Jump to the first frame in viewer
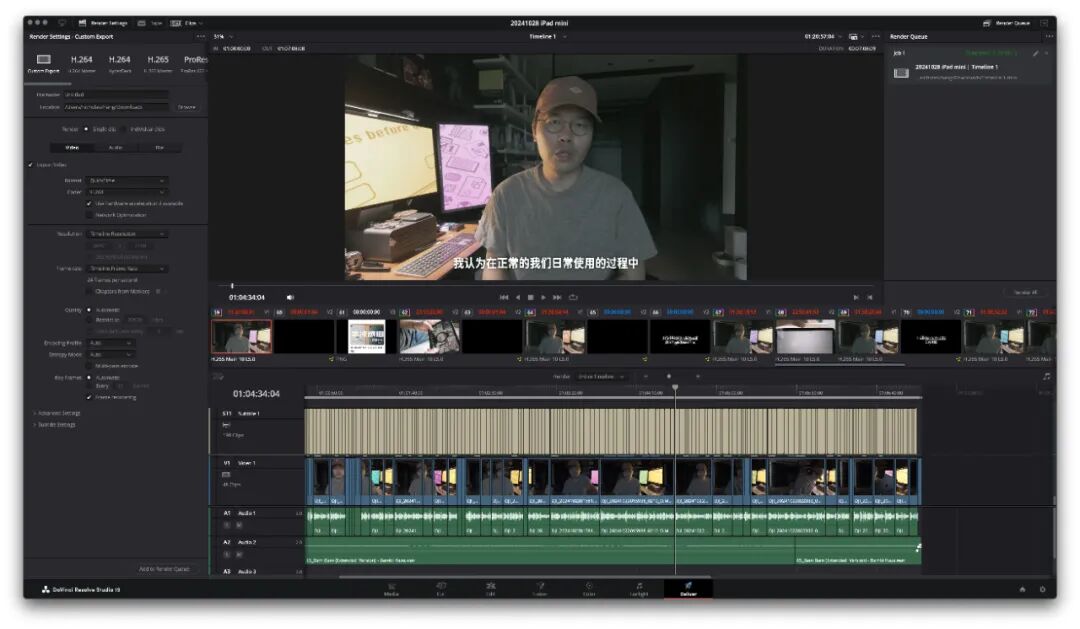The width and height of the screenshot is (1080, 629). [x=503, y=298]
